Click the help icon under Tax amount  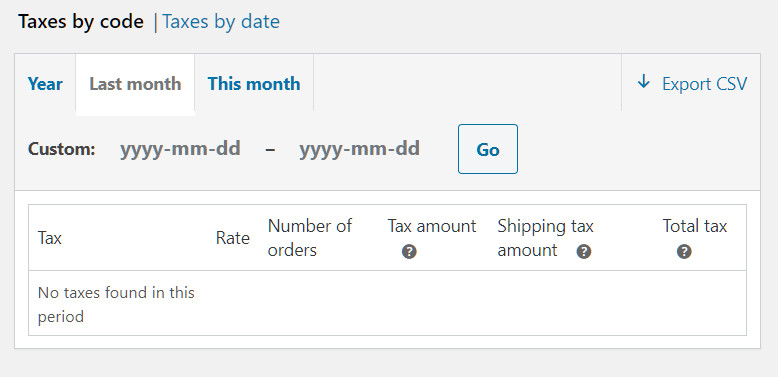409,251
